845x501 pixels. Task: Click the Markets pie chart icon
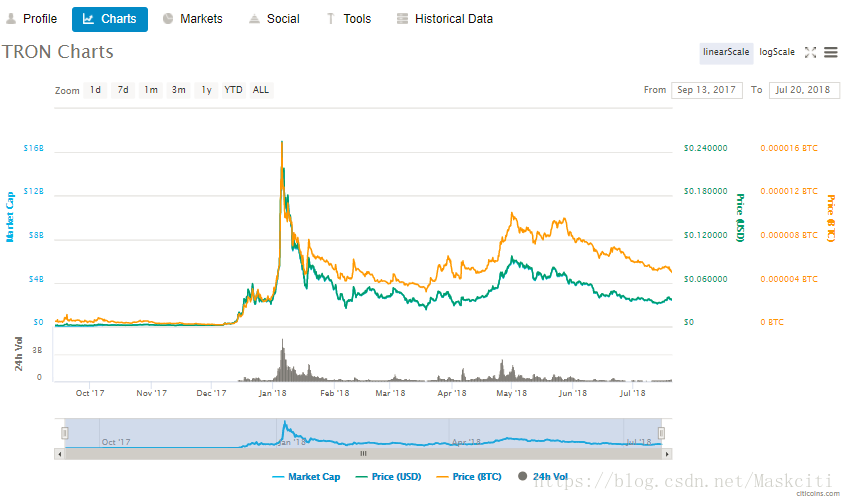[168, 19]
